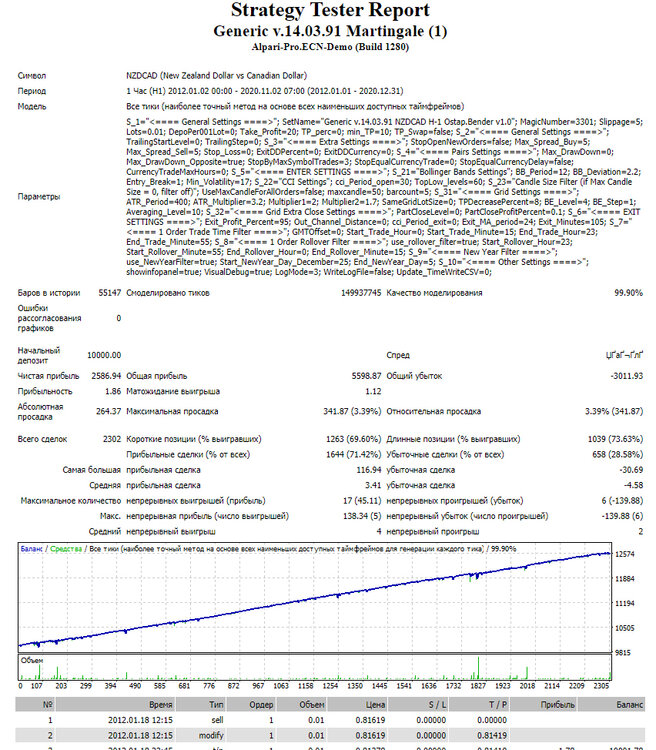Viewport: 656px width, 750px height.
Task: Click the 'Параметры' row label
Action: (39, 197)
